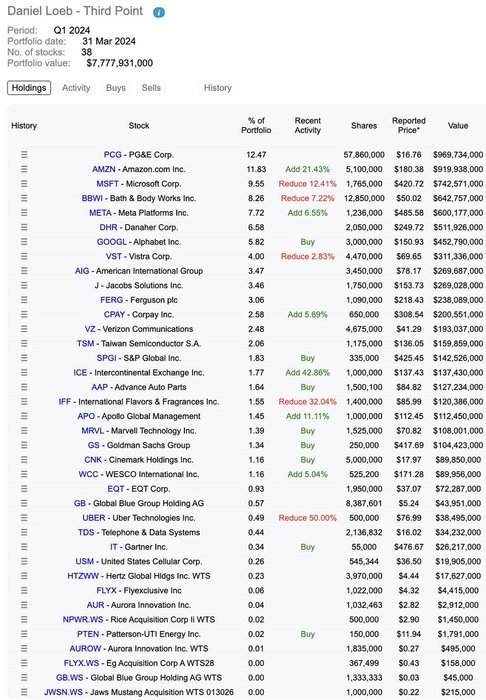486x700 pixels.
Task: Open history icon for GOOGL row
Action: point(24,242)
